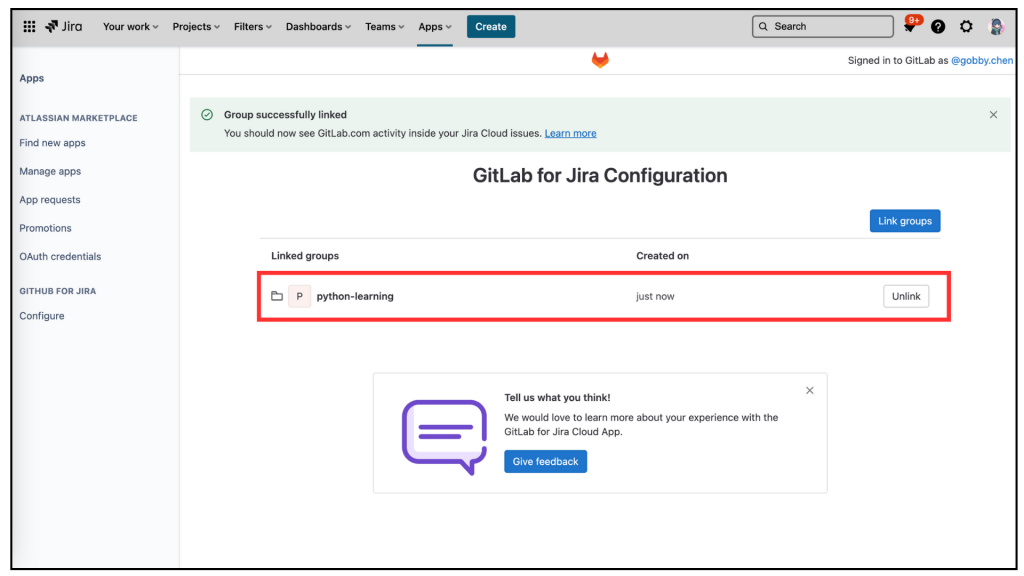Click the Created on column header
This screenshot has width=1024, height=576.
662,256
